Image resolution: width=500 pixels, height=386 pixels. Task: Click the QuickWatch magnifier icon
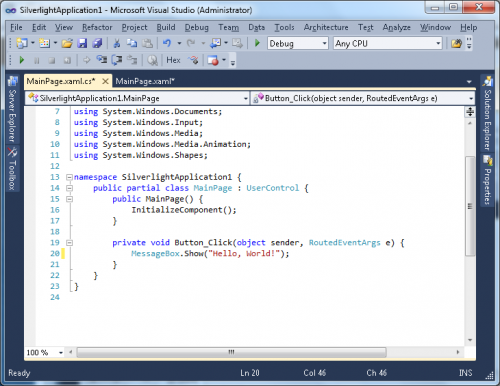[x=152, y=60]
